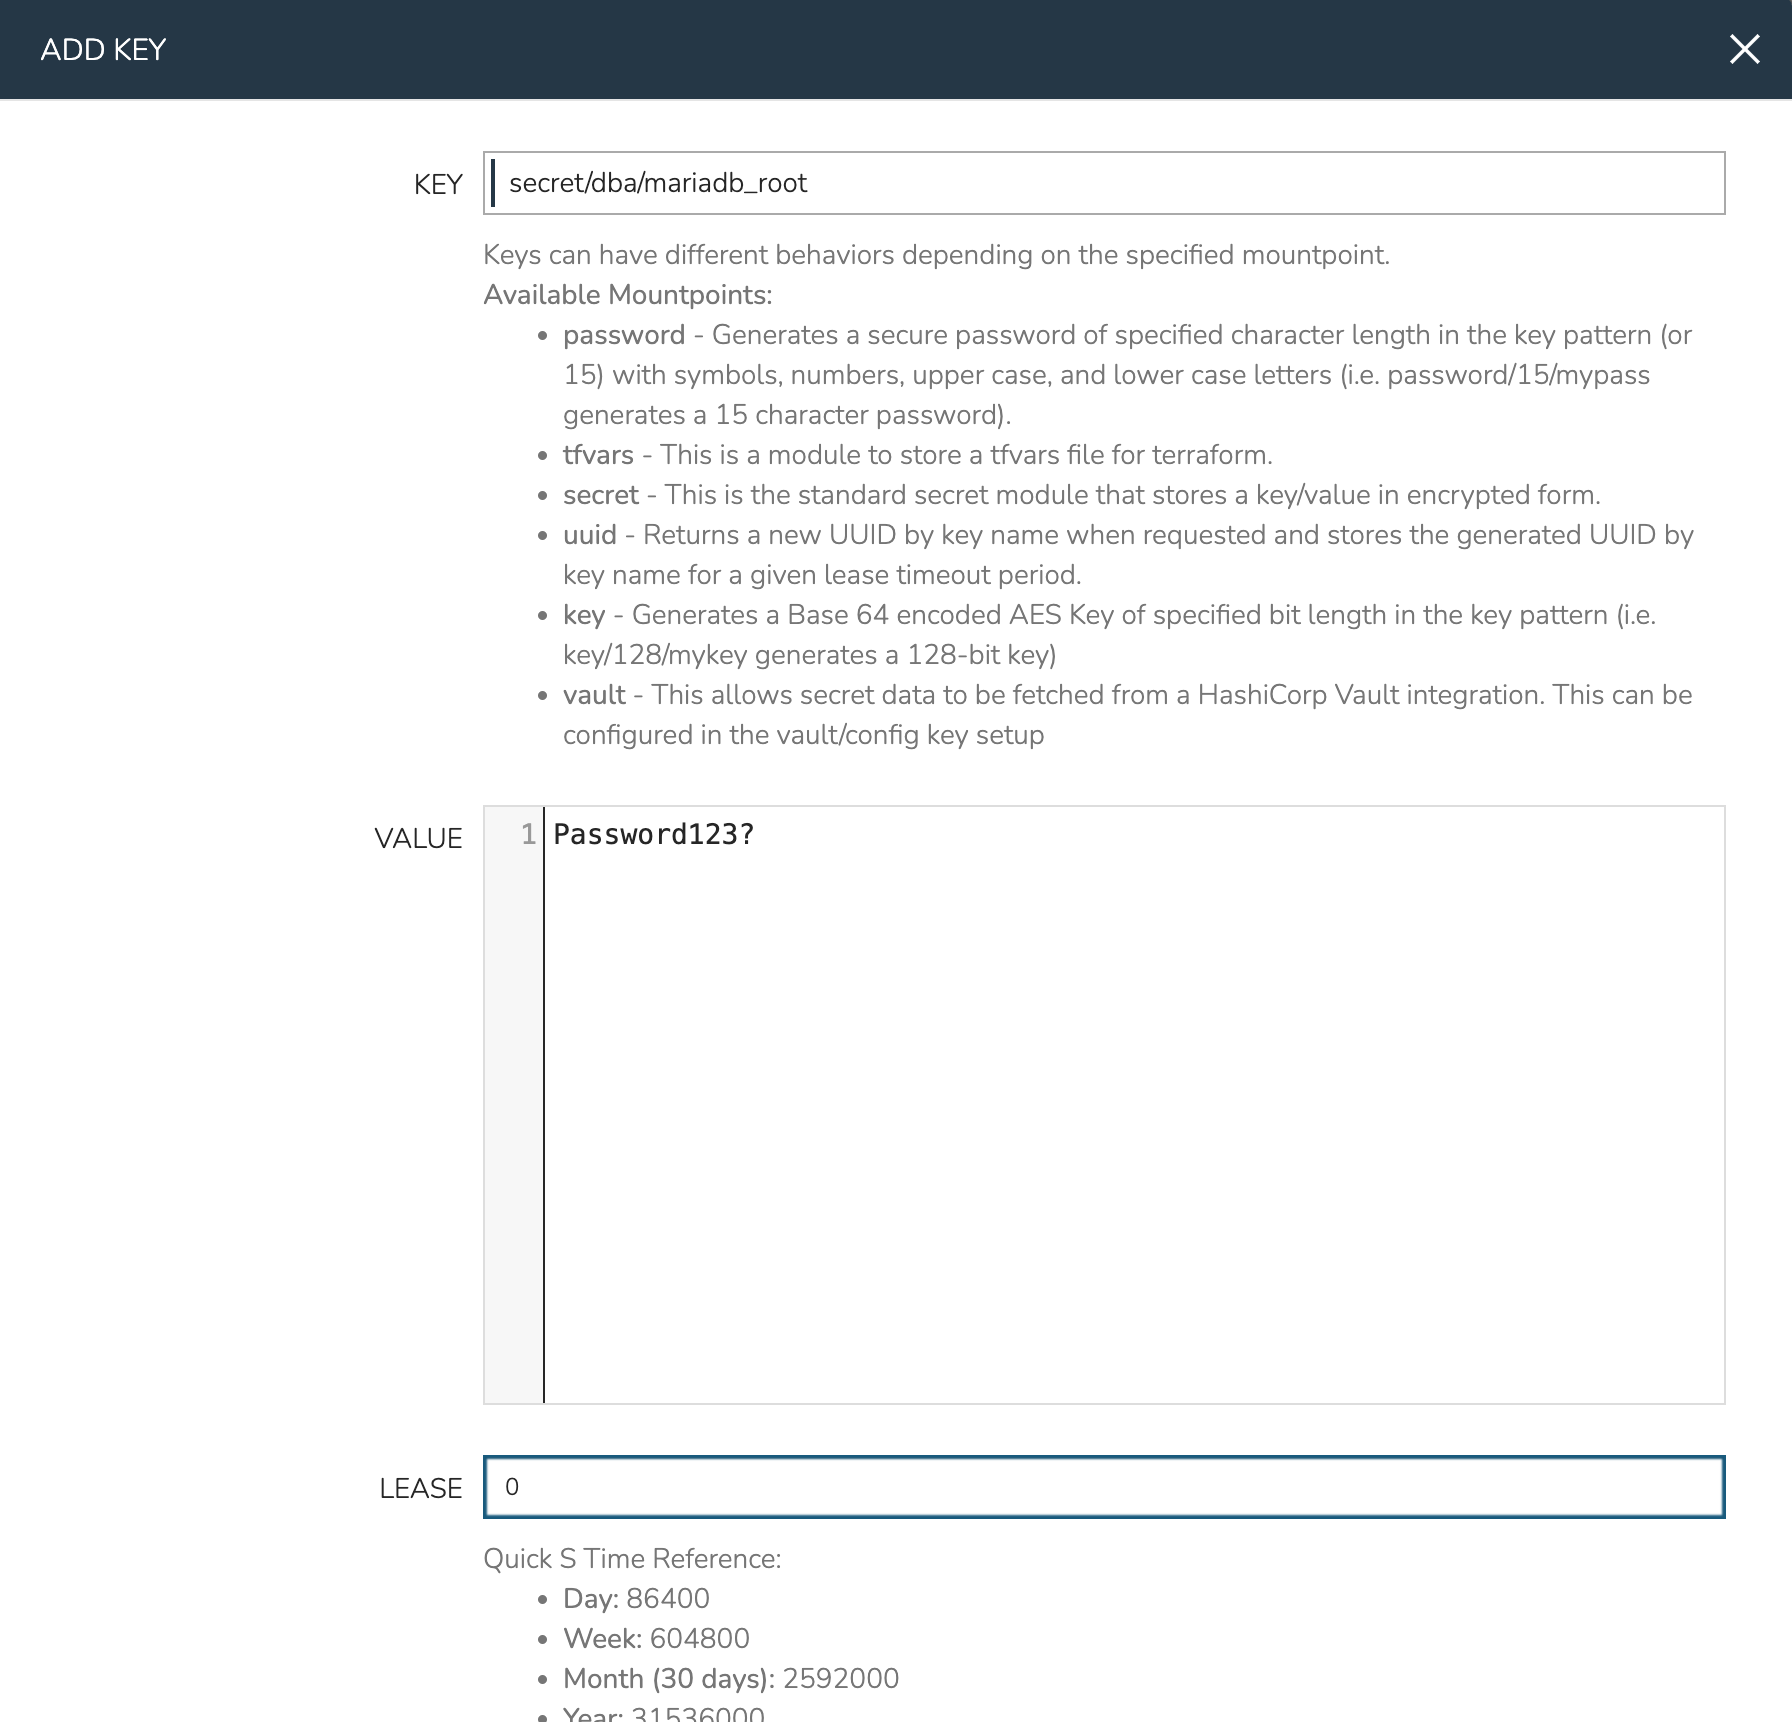Select the 'vault' mountpoint name
This screenshot has height=1722, width=1792.
(594, 695)
